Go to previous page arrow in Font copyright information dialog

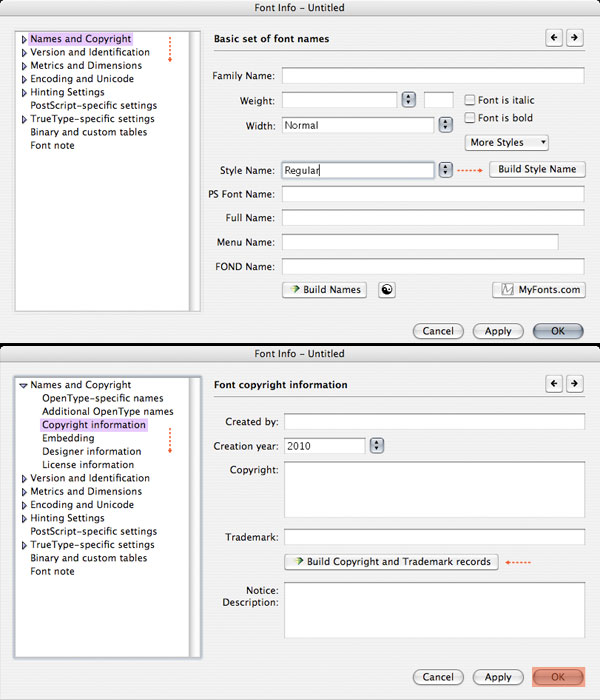pyautogui.click(x=554, y=383)
